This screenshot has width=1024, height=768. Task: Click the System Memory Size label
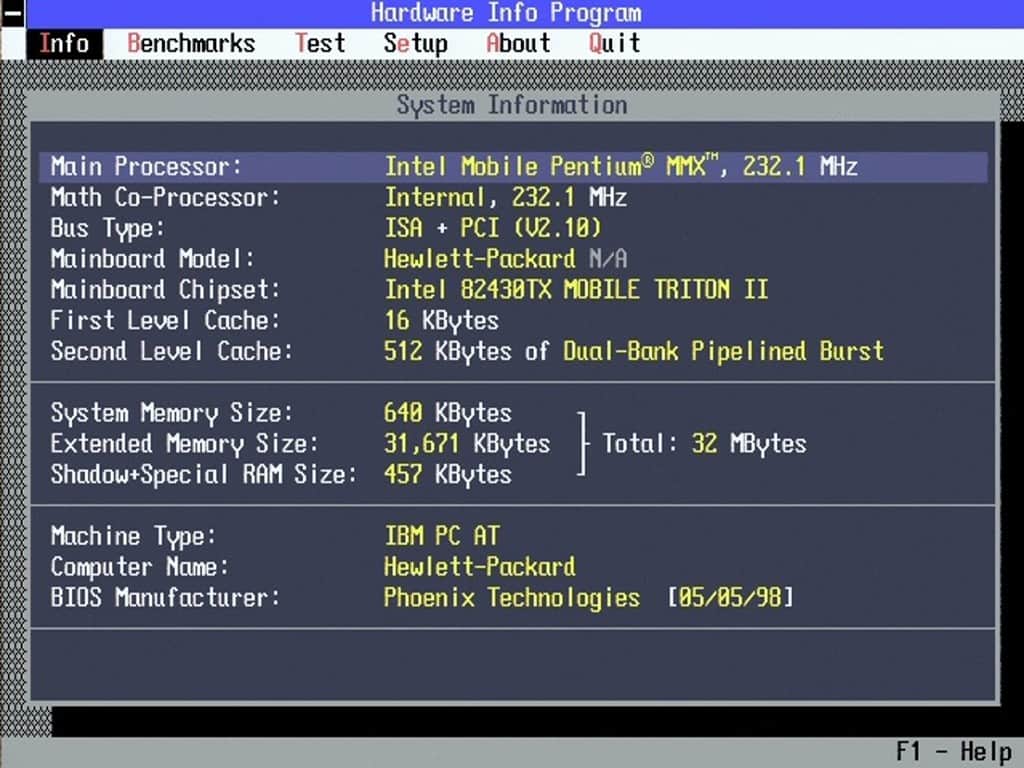tap(172, 413)
